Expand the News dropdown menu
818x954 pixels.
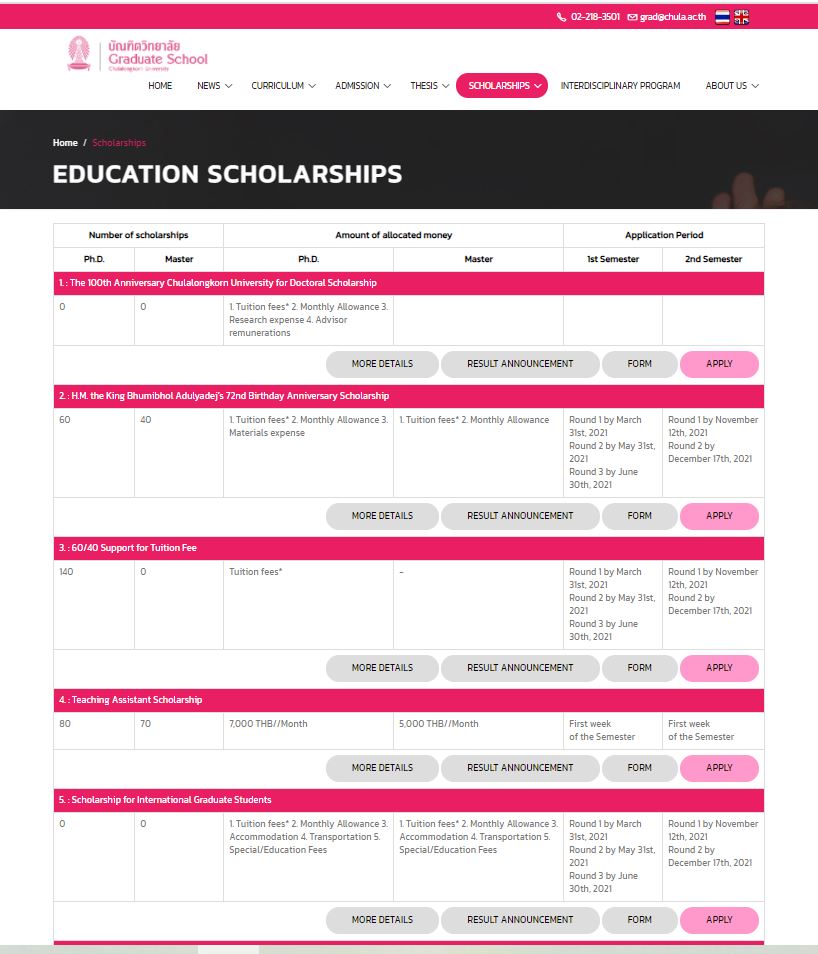pos(214,86)
